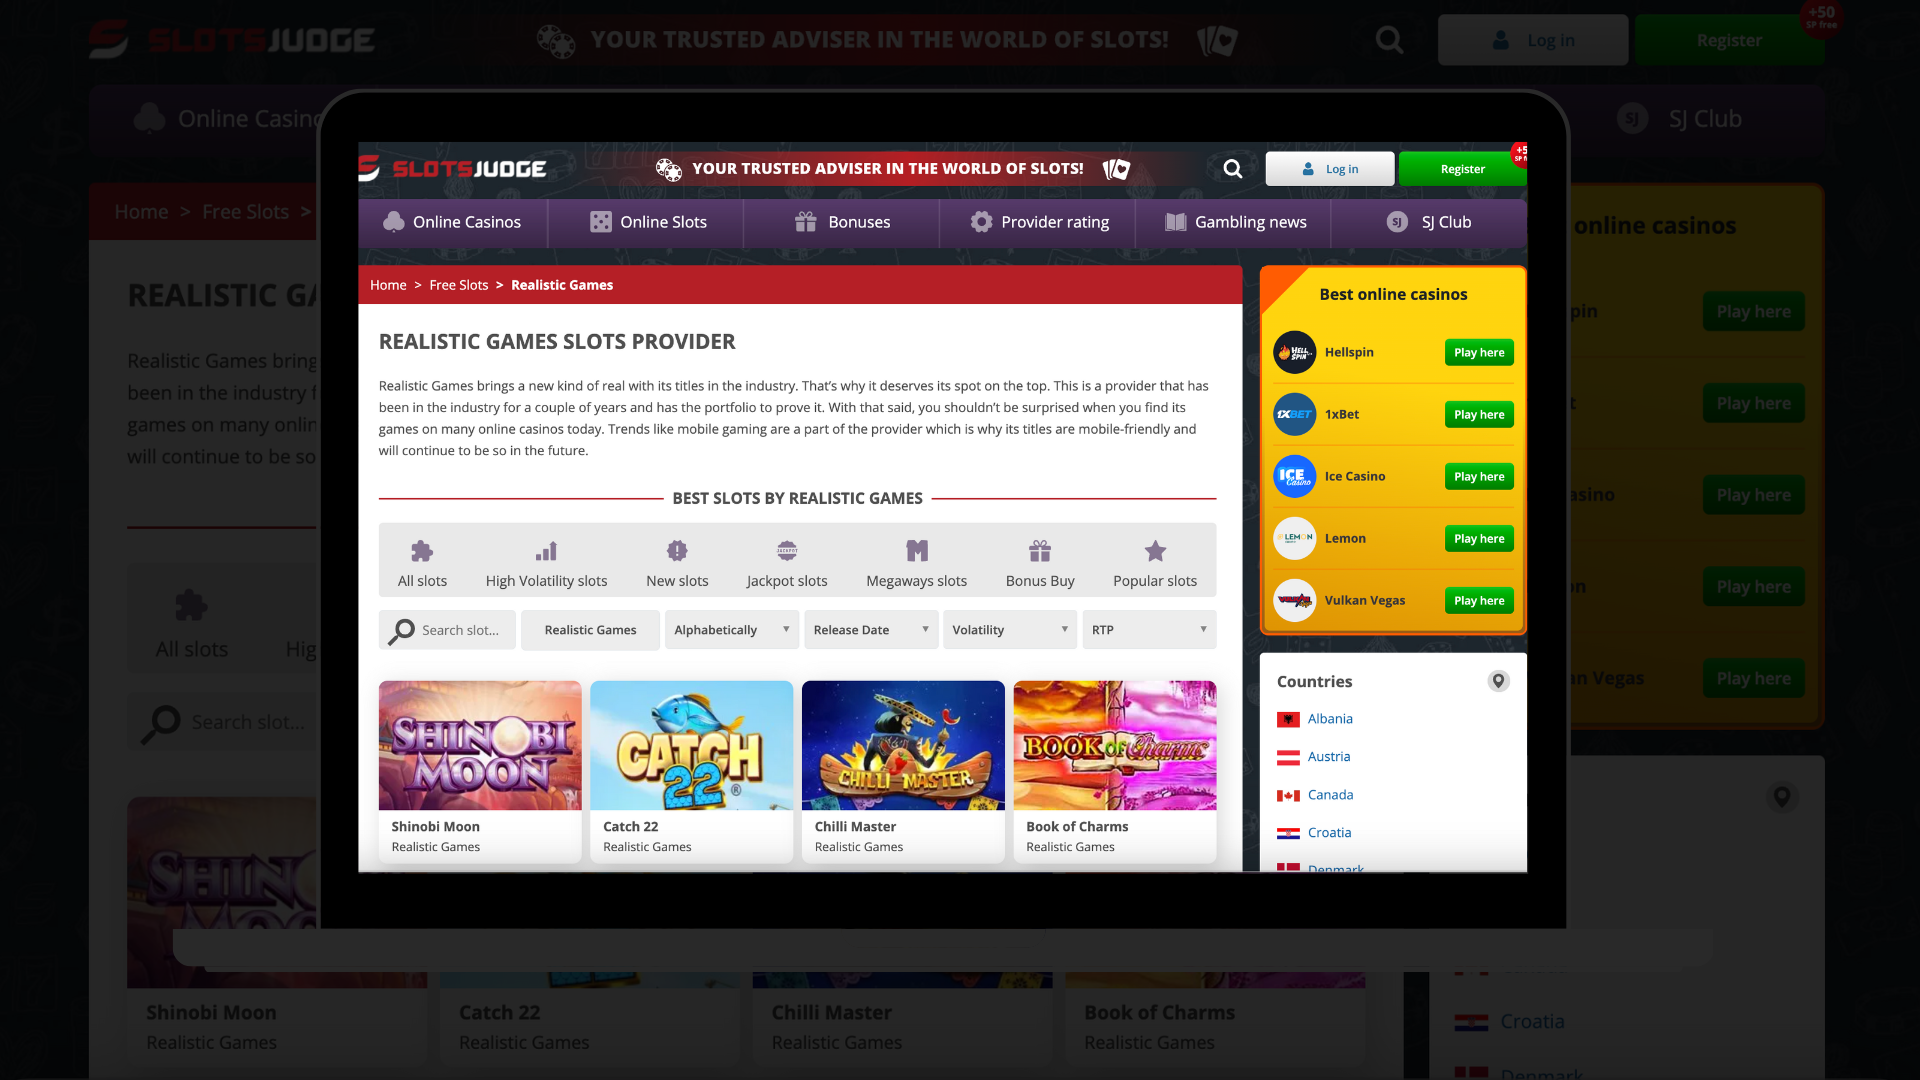This screenshot has width=1920, height=1080.
Task: Click the Austria flag icon
Action: coord(1288,757)
